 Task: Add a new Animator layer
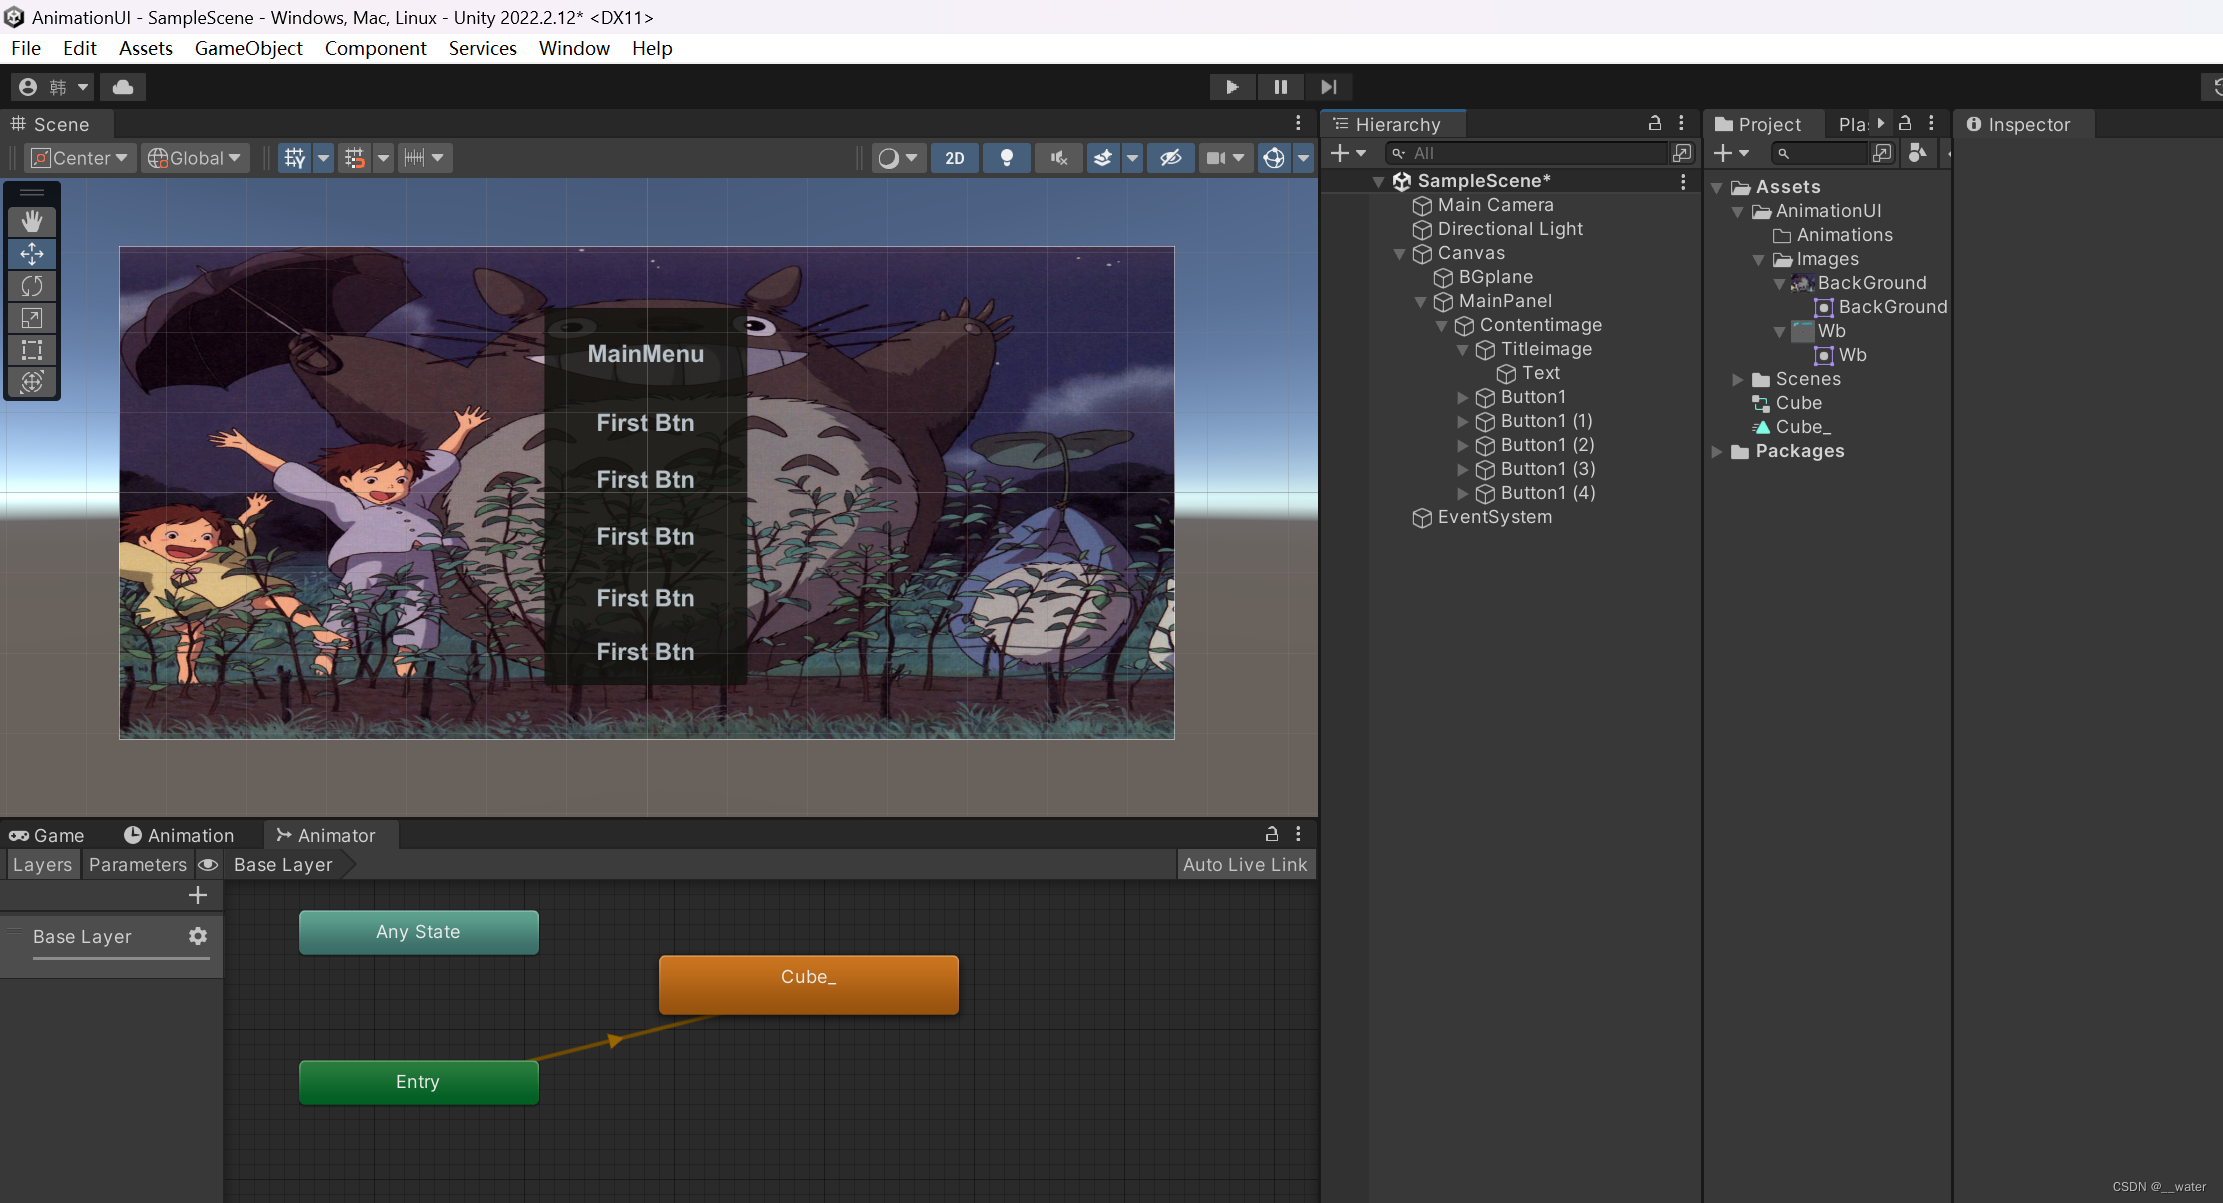[x=198, y=895]
